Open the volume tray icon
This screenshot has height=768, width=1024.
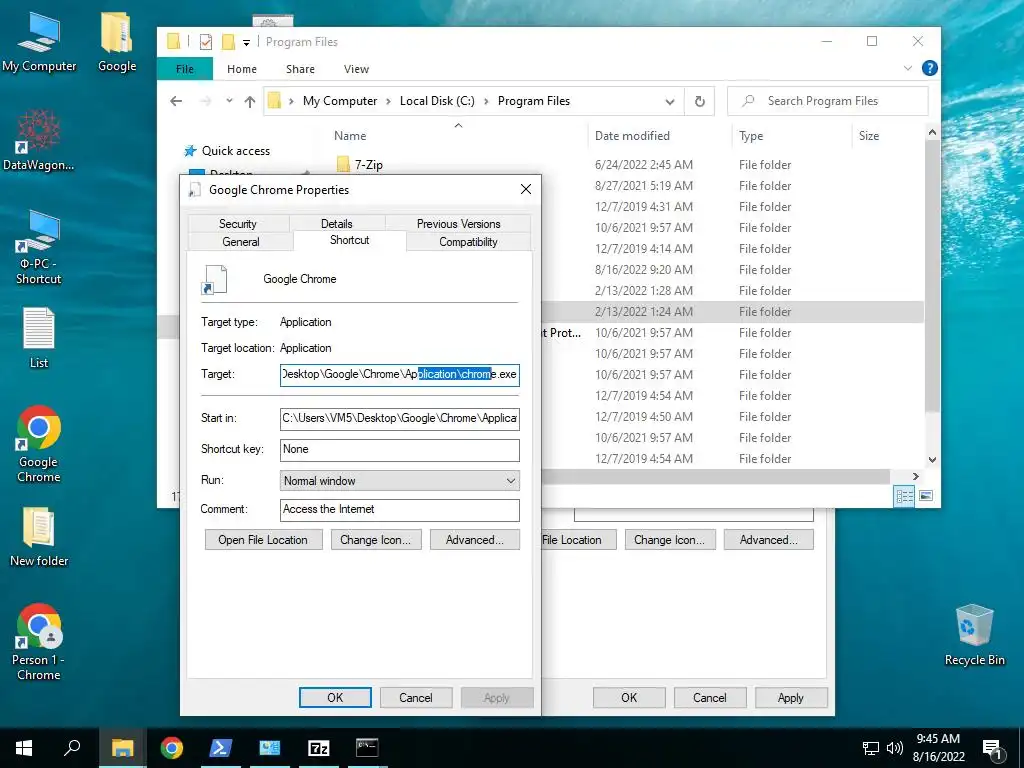(x=895, y=748)
